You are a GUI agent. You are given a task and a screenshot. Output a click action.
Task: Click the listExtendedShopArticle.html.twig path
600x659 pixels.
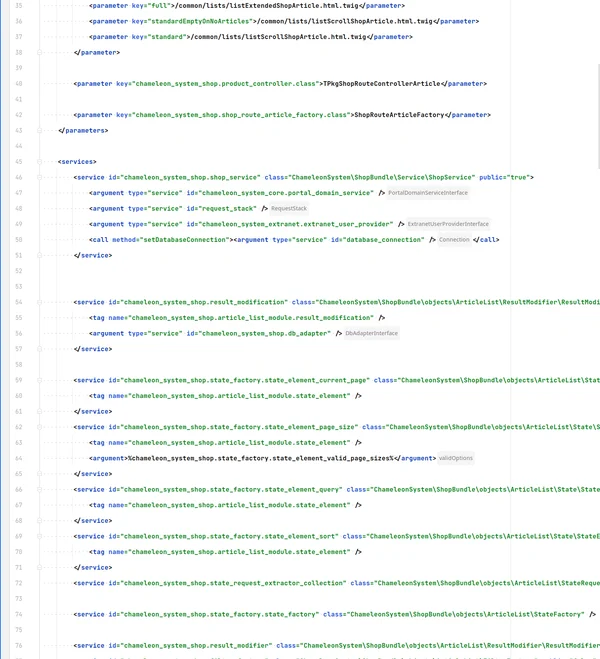point(269,6)
